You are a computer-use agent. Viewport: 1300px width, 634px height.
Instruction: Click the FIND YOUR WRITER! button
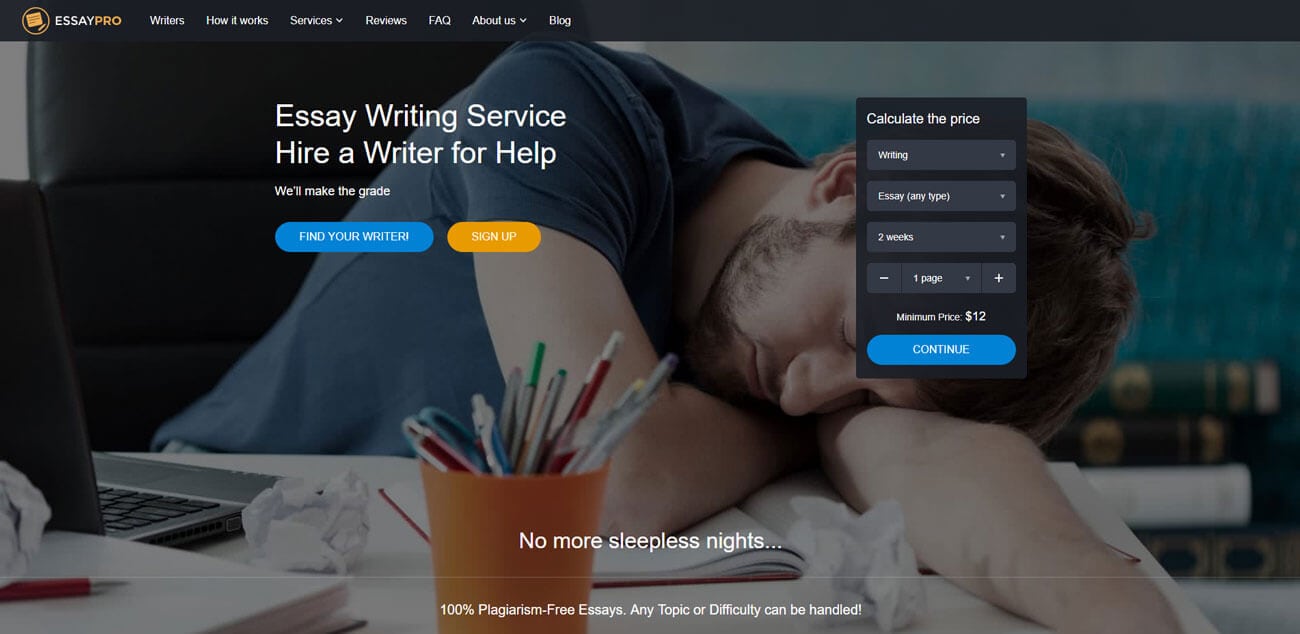pos(354,237)
